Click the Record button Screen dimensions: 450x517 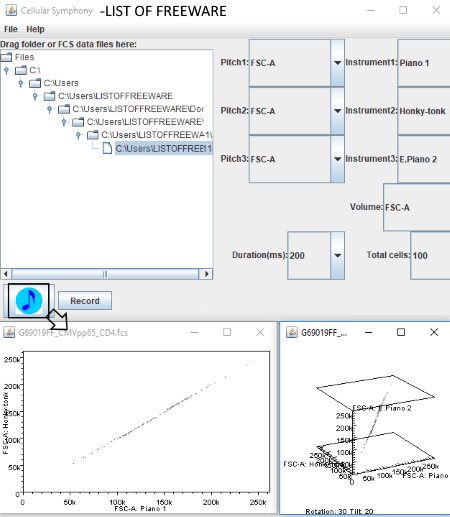85,301
